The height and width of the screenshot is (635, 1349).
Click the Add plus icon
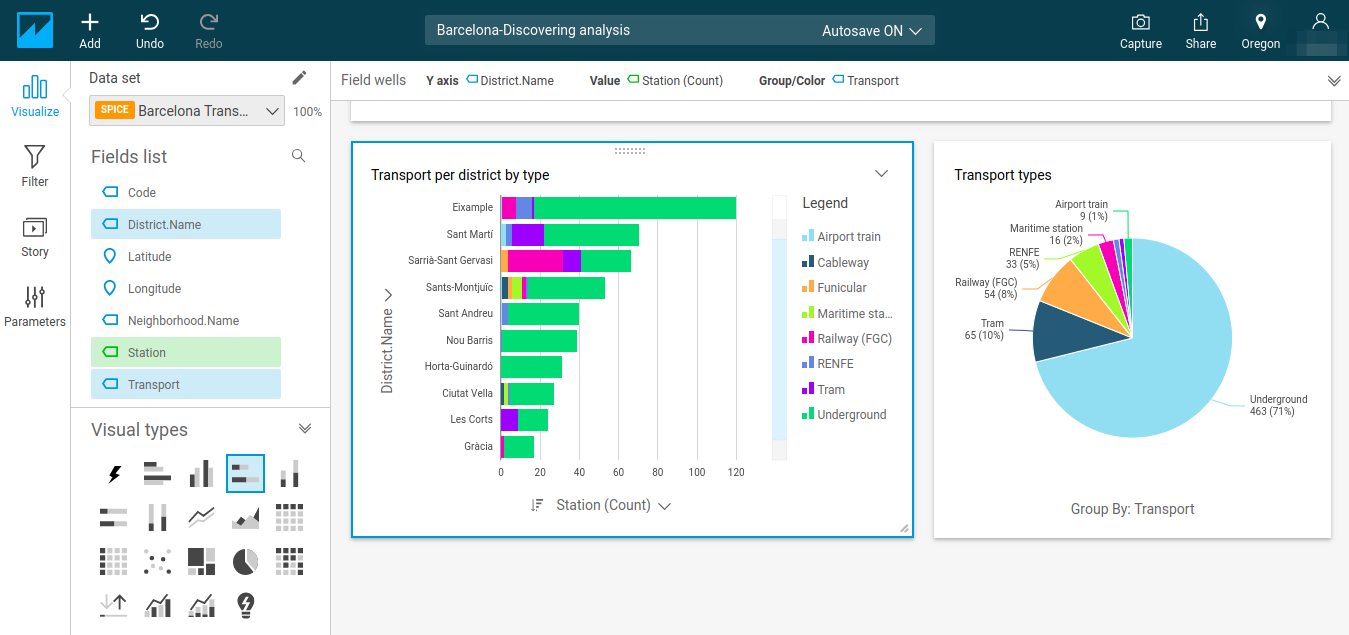click(x=90, y=22)
